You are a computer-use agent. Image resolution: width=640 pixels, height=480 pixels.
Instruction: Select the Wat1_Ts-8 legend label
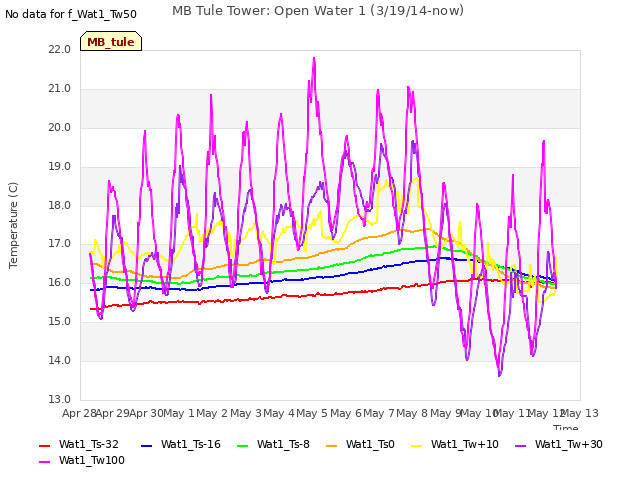click(x=283, y=444)
